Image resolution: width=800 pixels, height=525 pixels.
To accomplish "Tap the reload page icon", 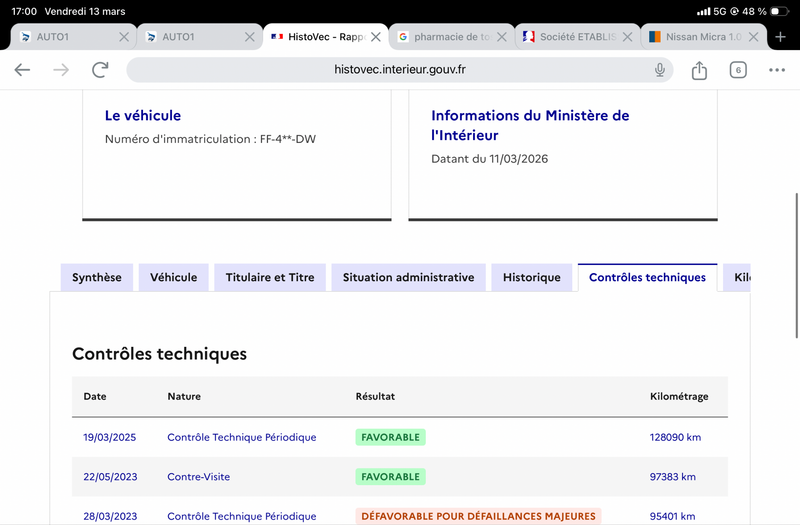I will (100, 70).
